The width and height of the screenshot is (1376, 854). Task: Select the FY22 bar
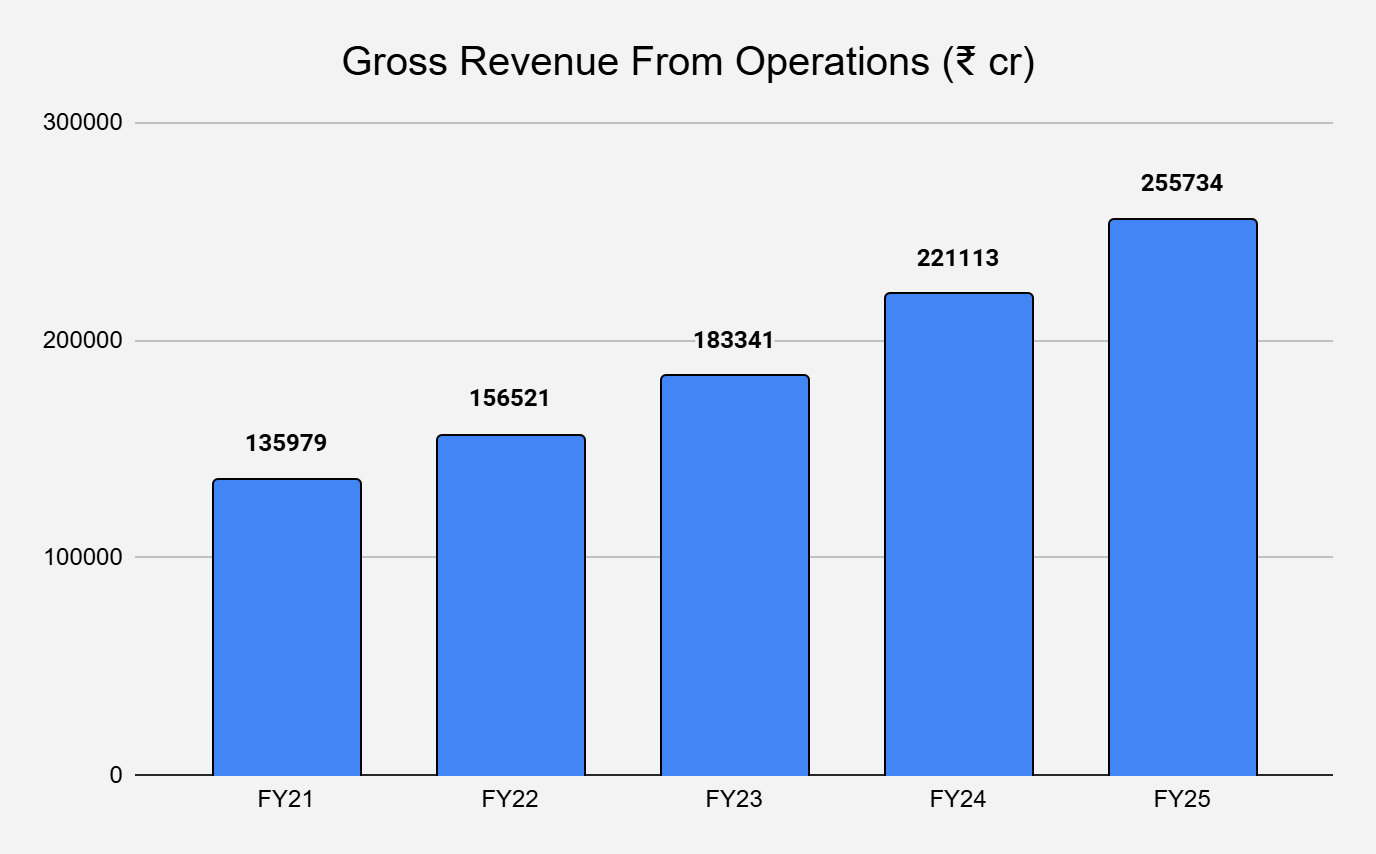click(510, 605)
